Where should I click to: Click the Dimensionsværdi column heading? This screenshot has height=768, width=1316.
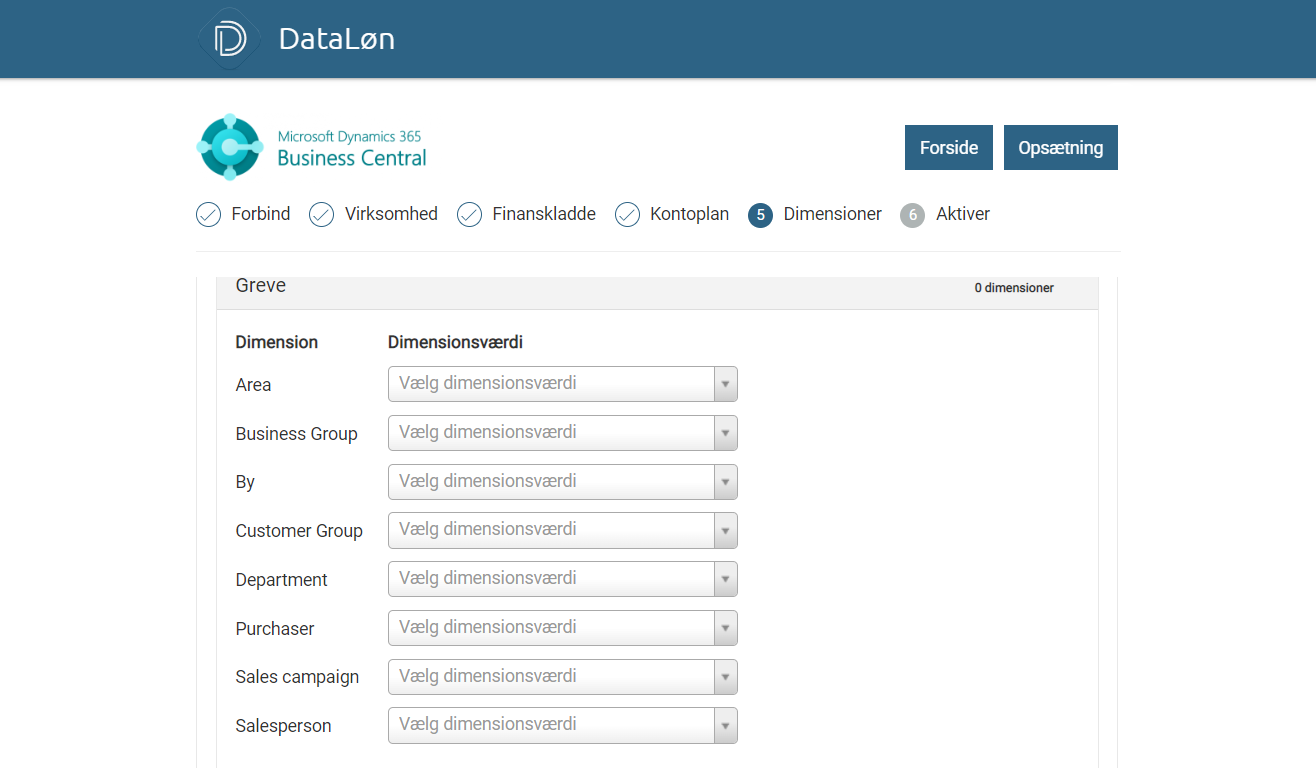coord(455,342)
